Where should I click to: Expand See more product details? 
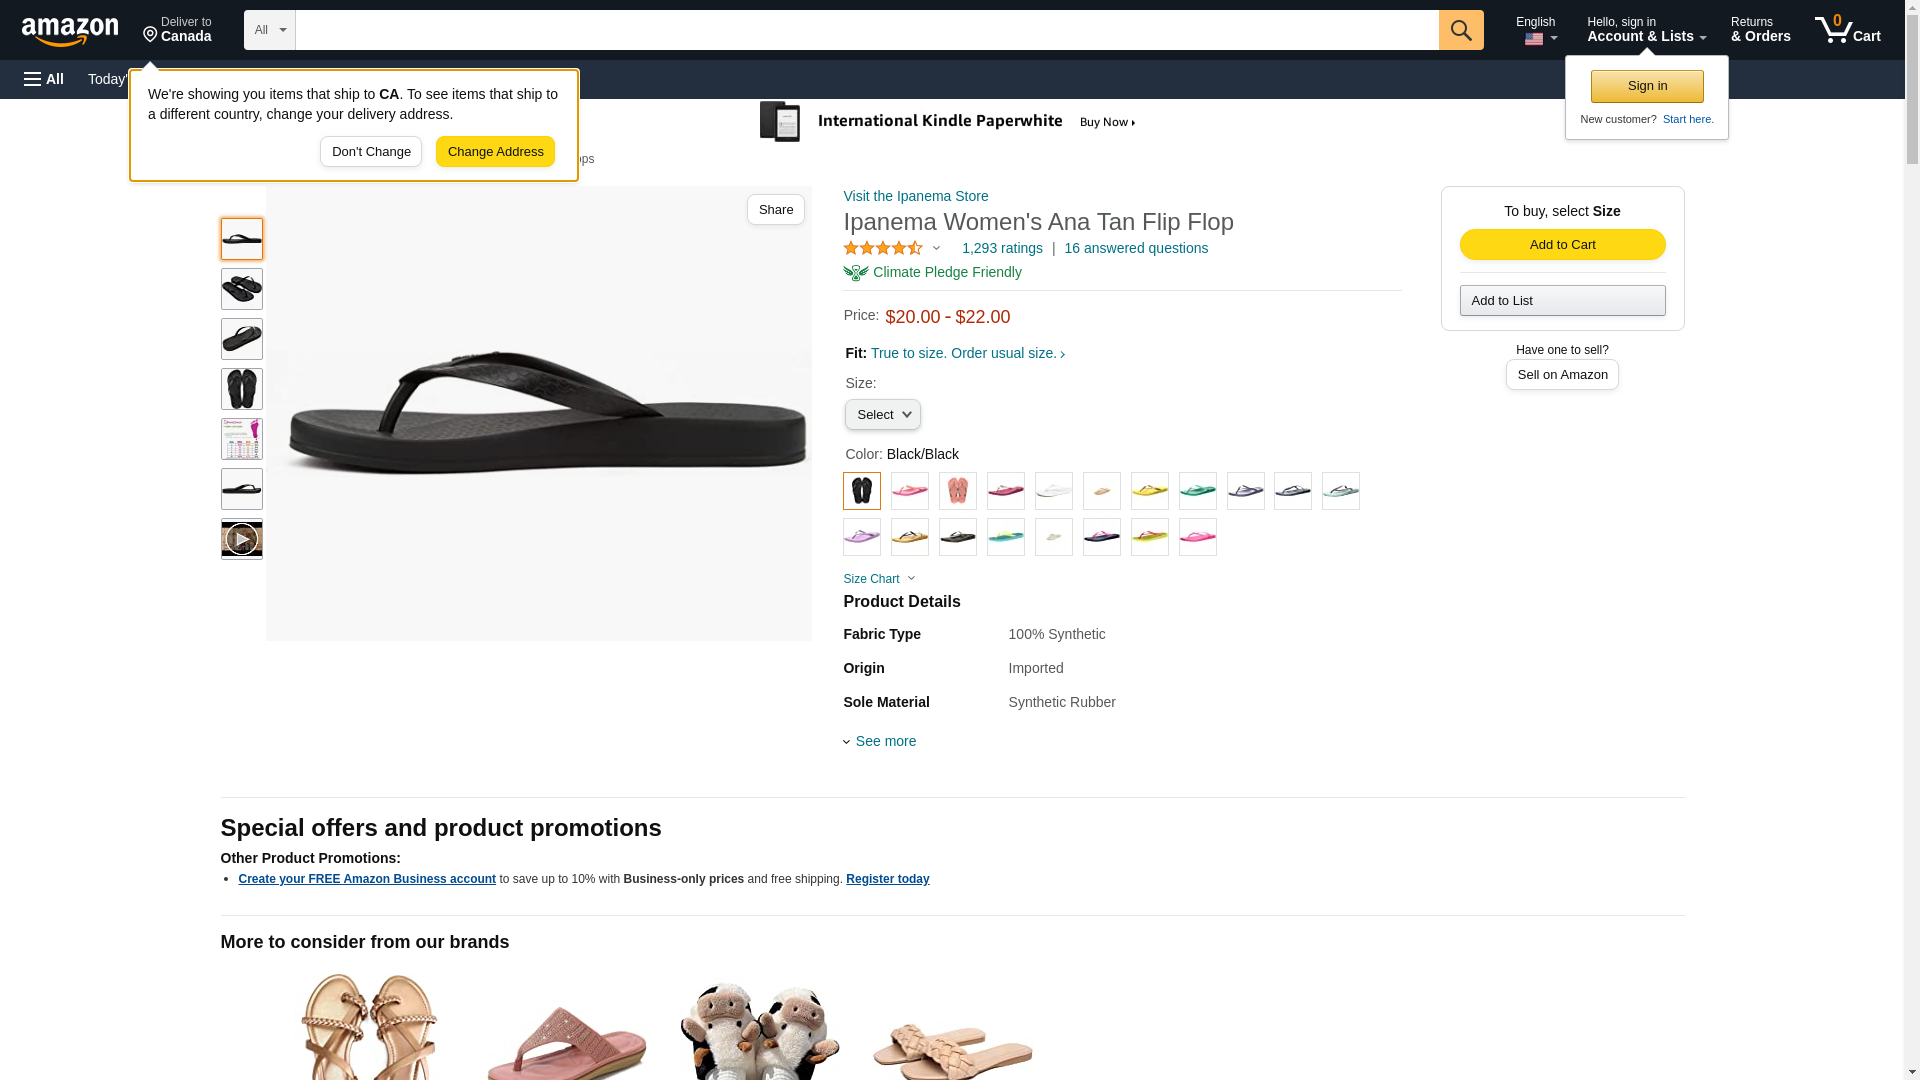click(880, 741)
